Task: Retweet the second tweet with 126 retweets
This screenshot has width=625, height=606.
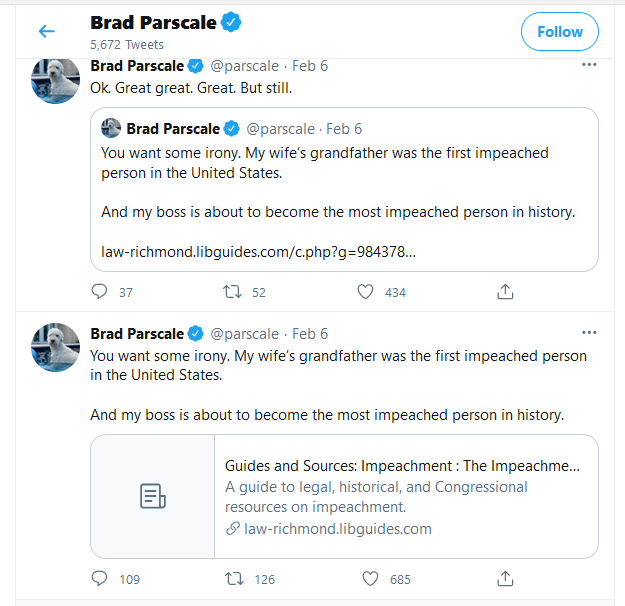Action: coord(231,579)
